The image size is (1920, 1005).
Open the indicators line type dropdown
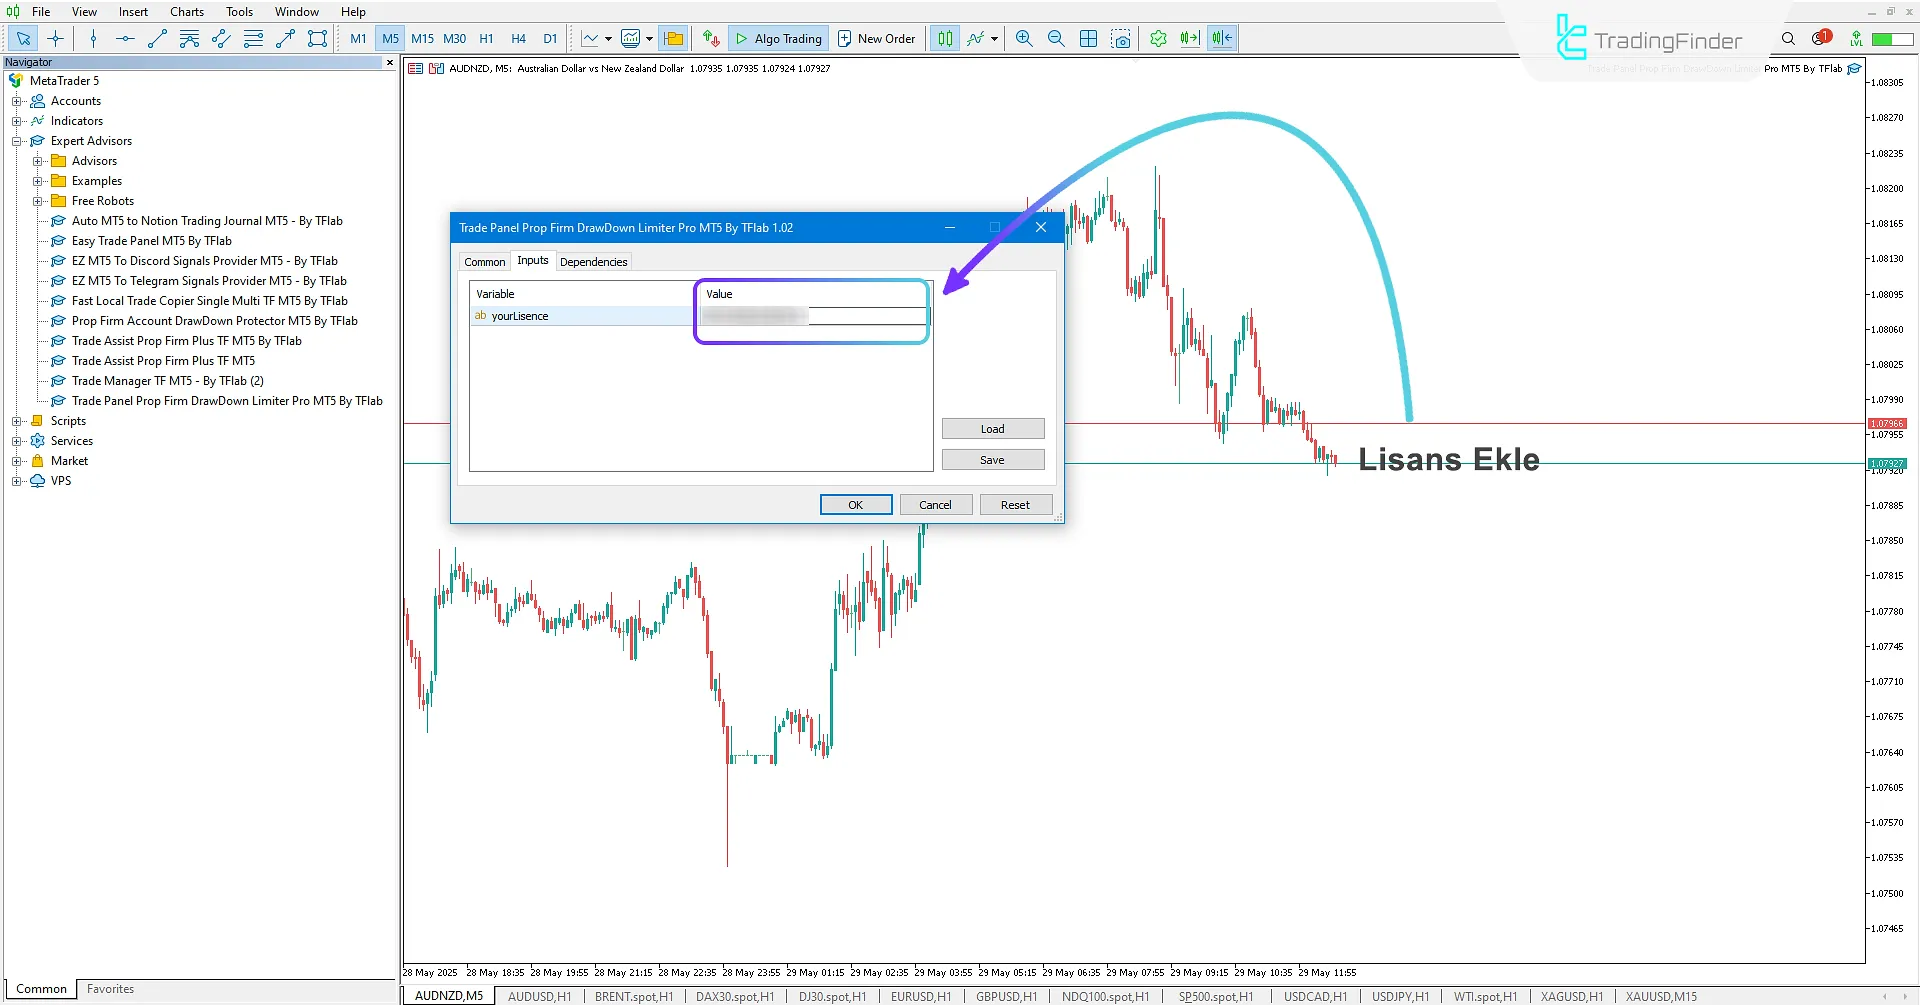pos(993,38)
